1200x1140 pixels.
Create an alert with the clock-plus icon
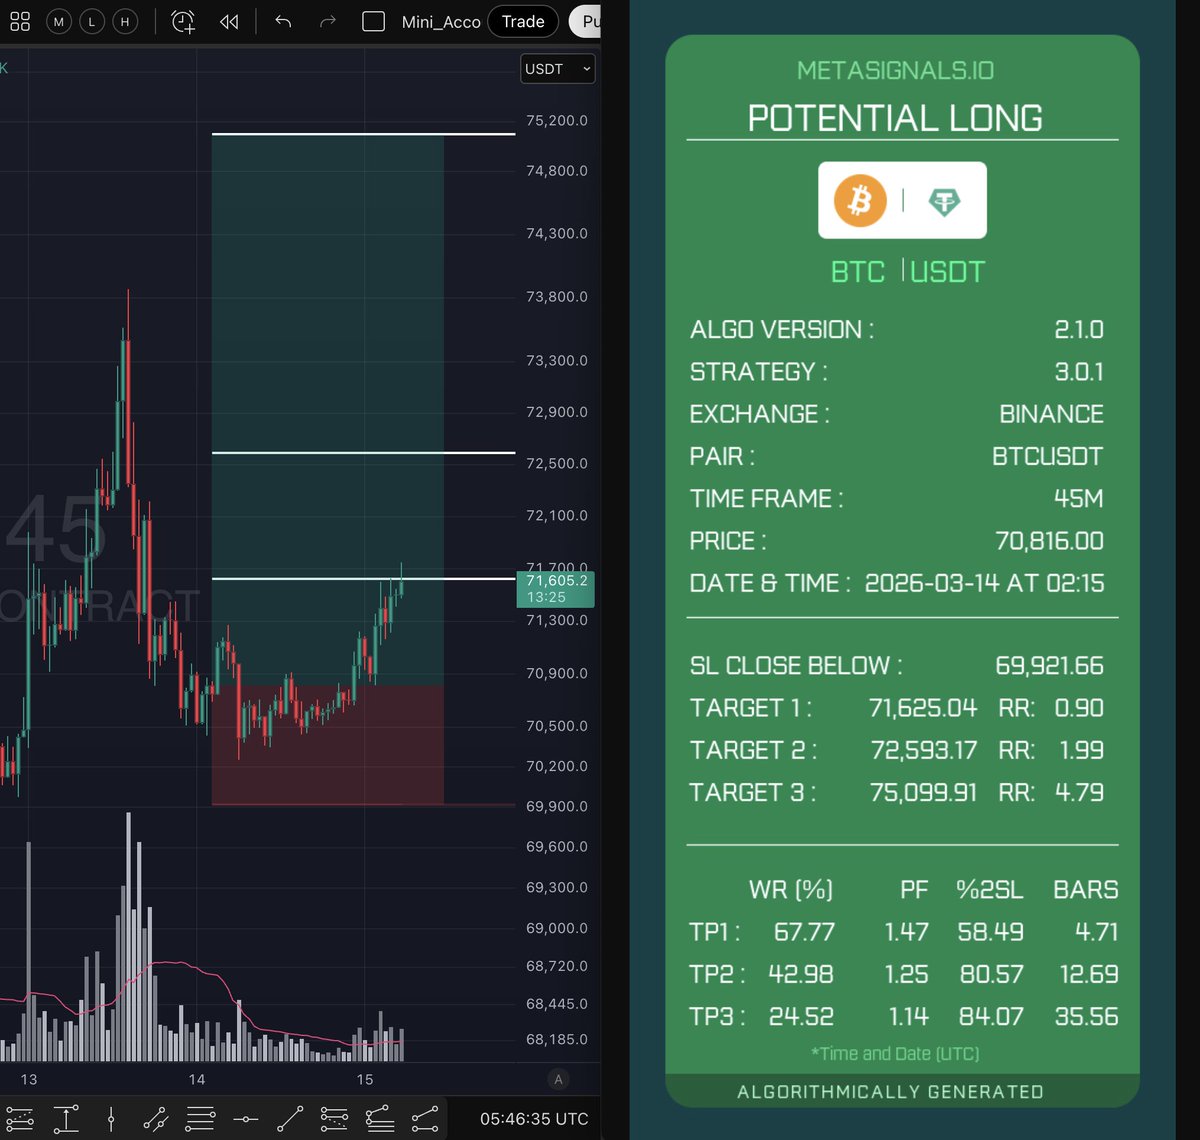click(183, 21)
